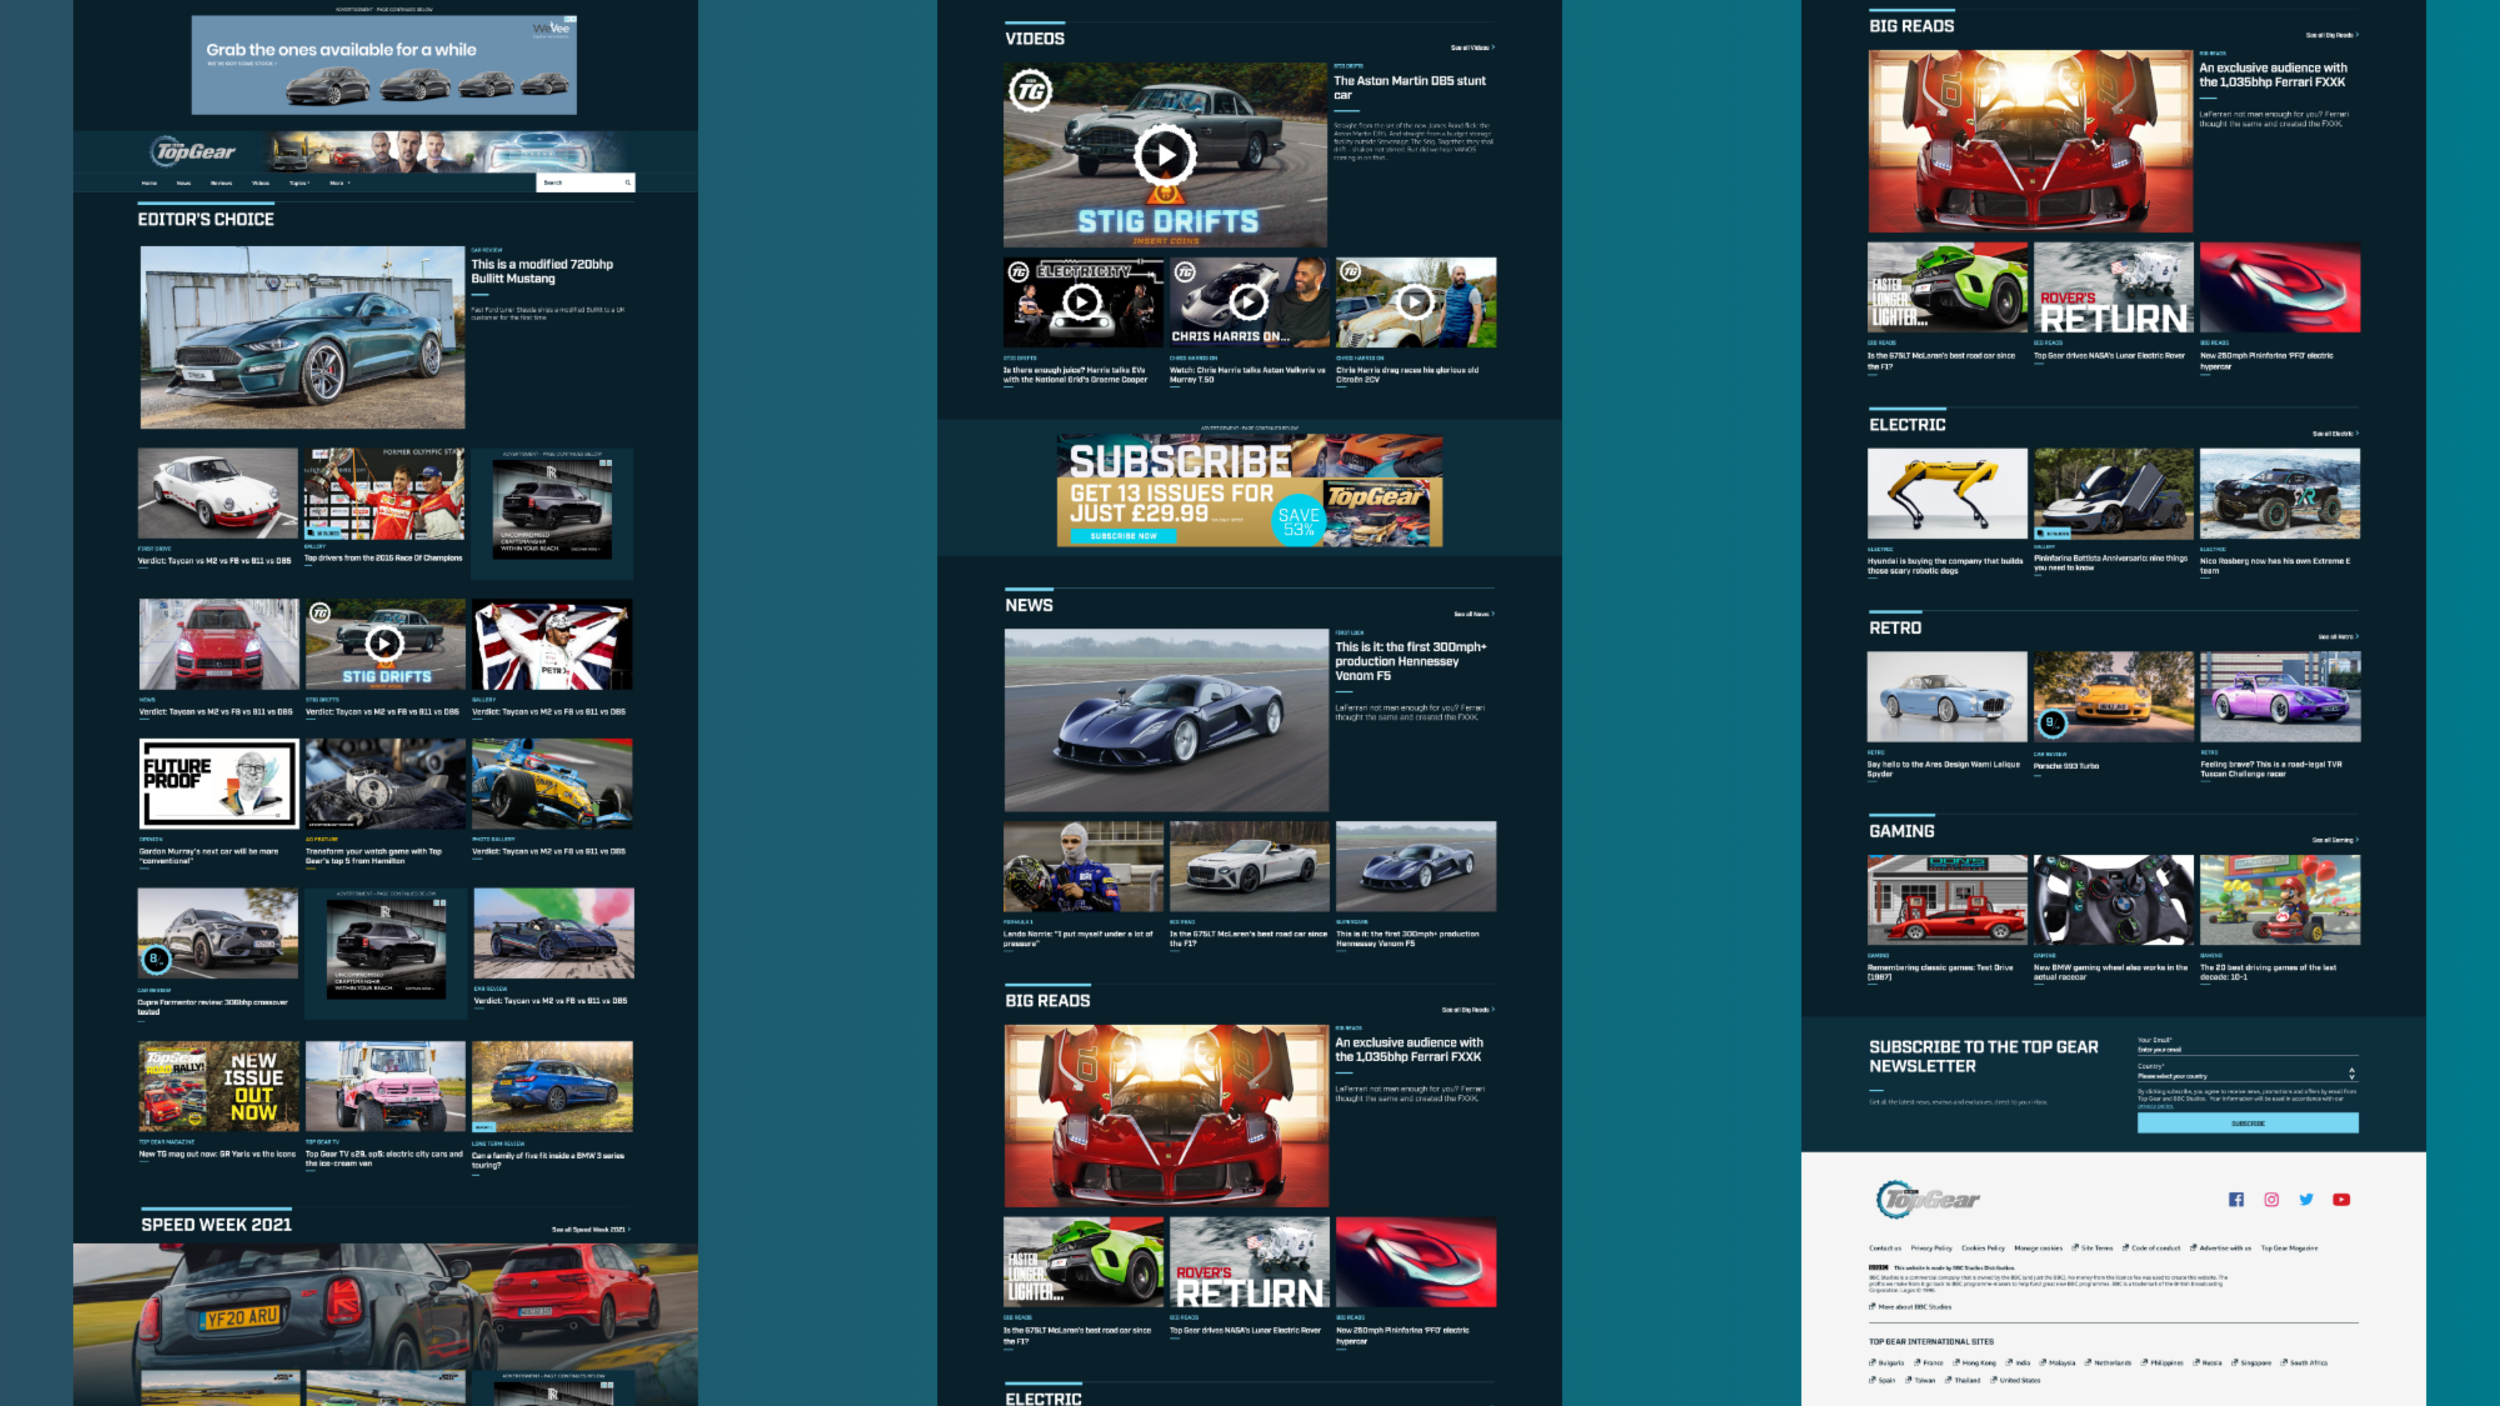The width and height of the screenshot is (2500, 1406).
Task: Click the Site Terms external link icon
Action: pyautogui.click(x=2075, y=1248)
